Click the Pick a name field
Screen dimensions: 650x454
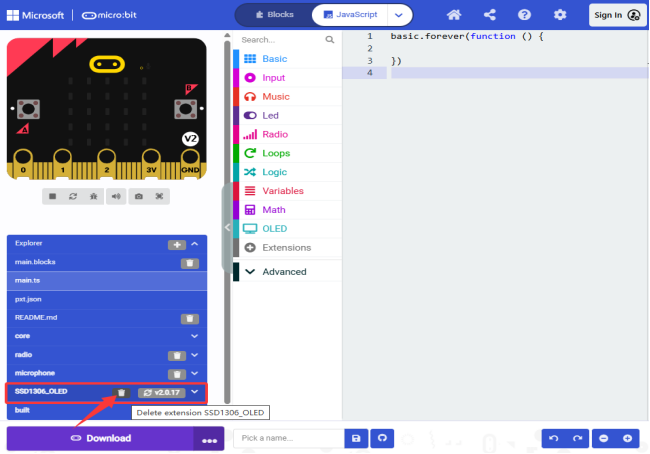click(x=289, y=438)
